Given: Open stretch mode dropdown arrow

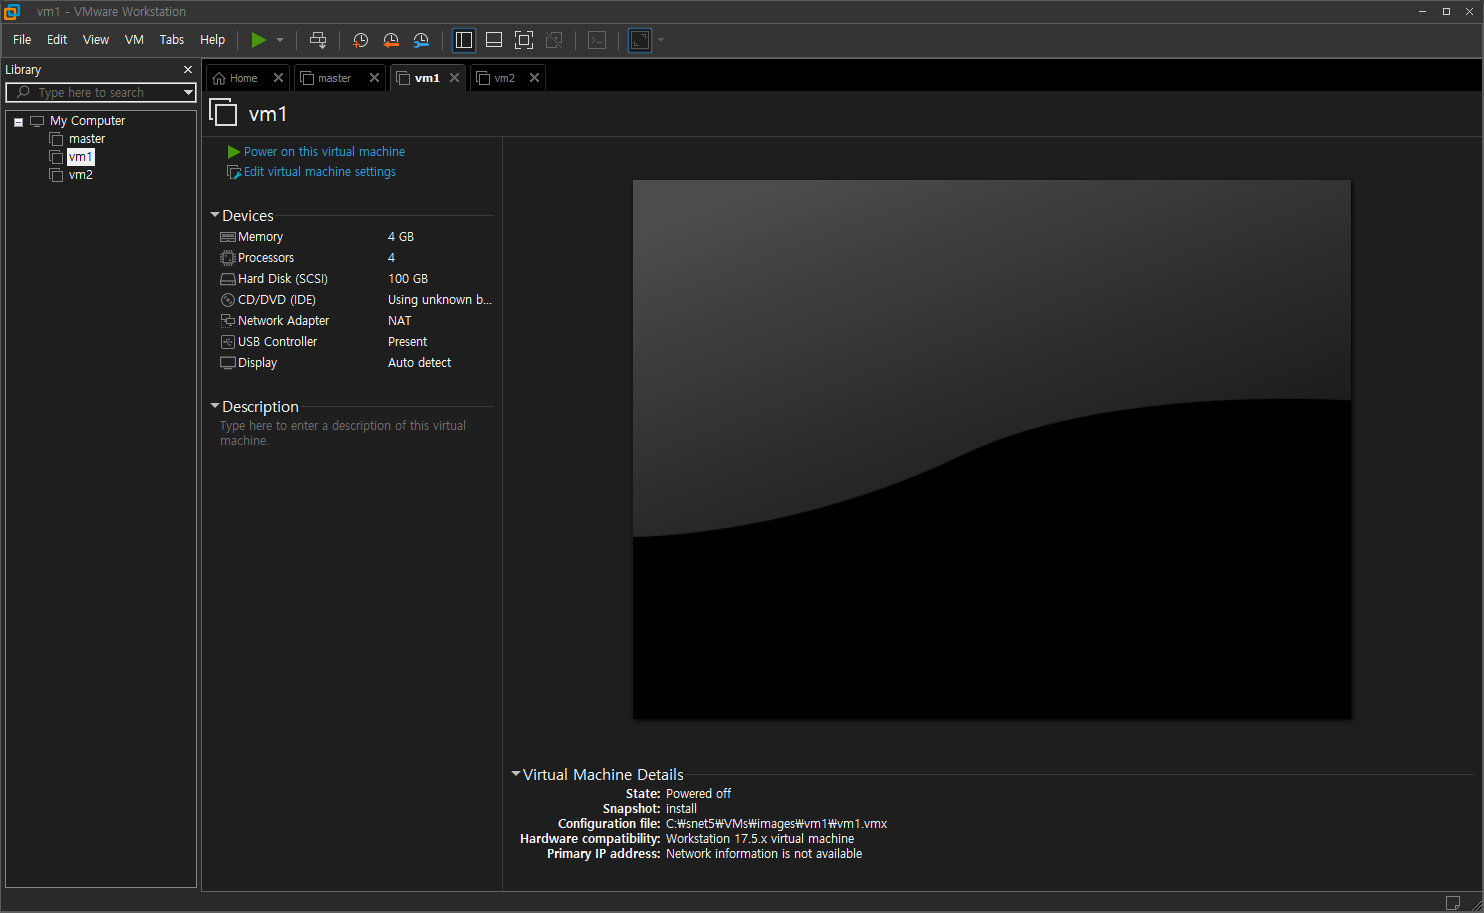Looking at the screenshot, I should [x=661, y=40].
